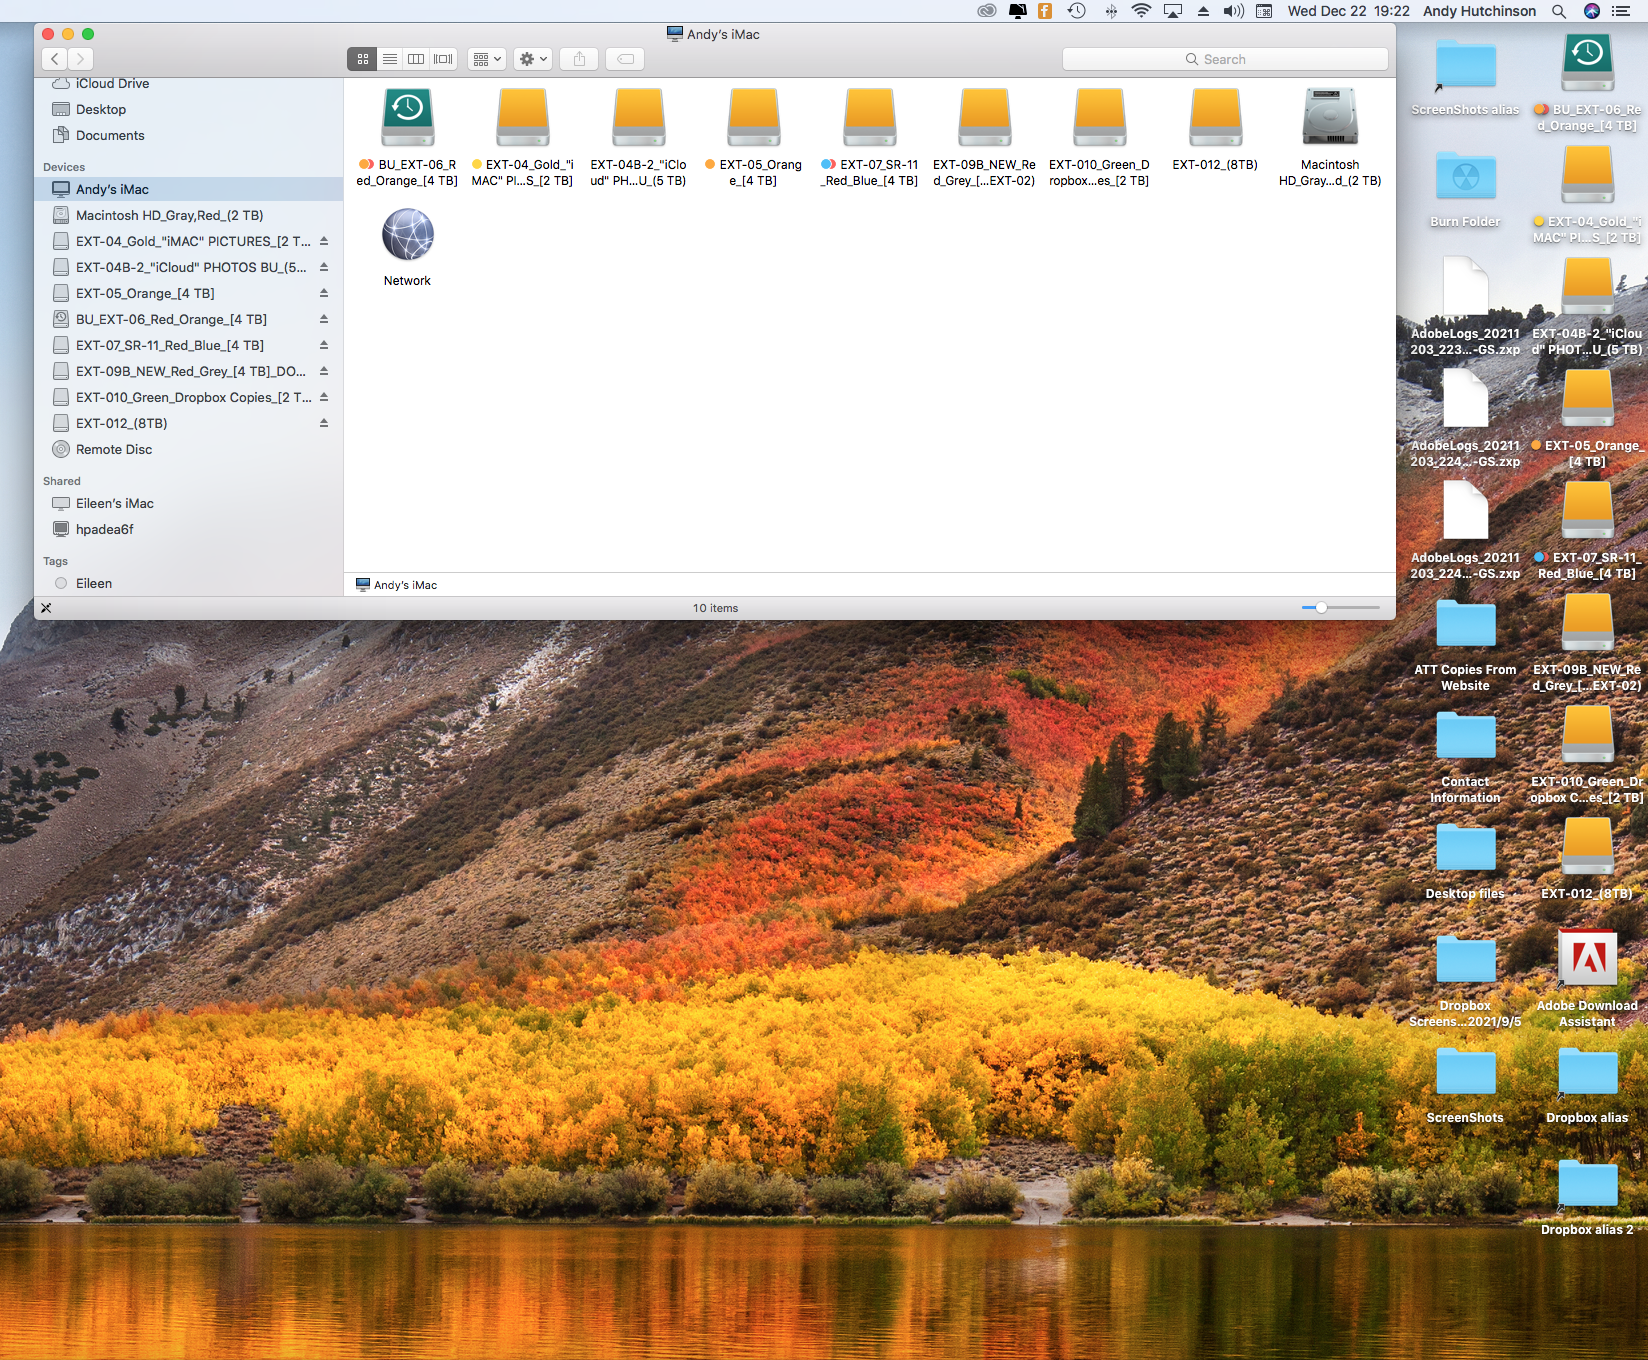Open hpadea6f shared computer
Viewport: 1648px width, 1360px height.
pyautogui.click(x=188, y=529)
